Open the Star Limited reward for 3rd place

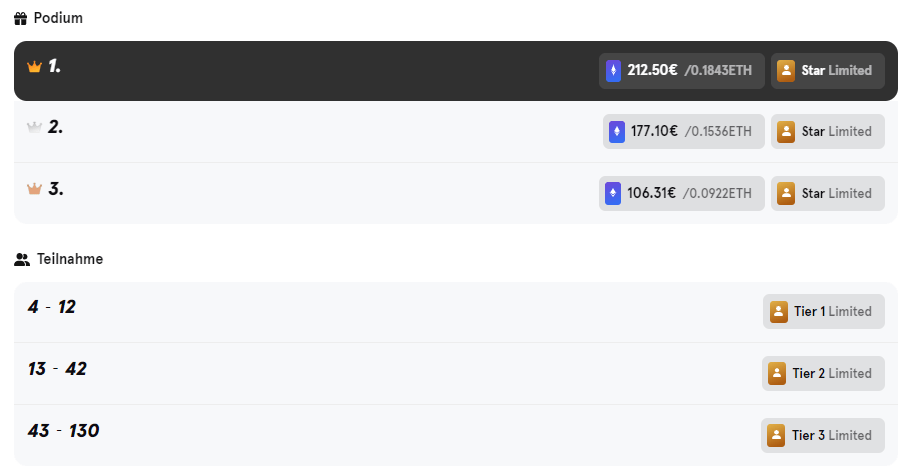pos(828,193)
